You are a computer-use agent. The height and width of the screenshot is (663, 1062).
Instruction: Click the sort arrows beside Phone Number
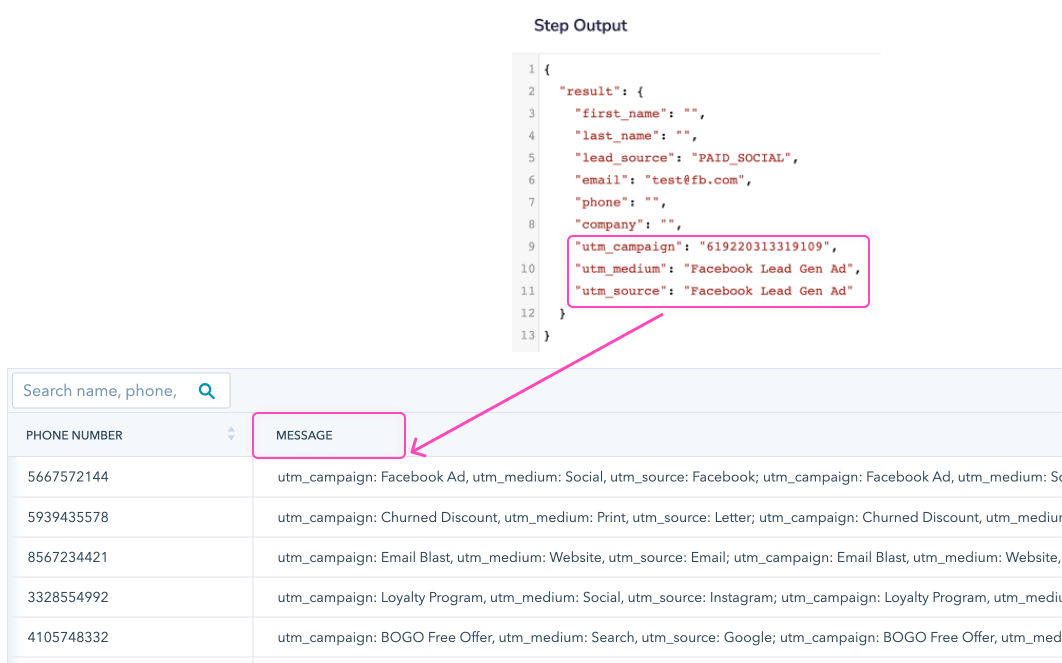point(231,434)
